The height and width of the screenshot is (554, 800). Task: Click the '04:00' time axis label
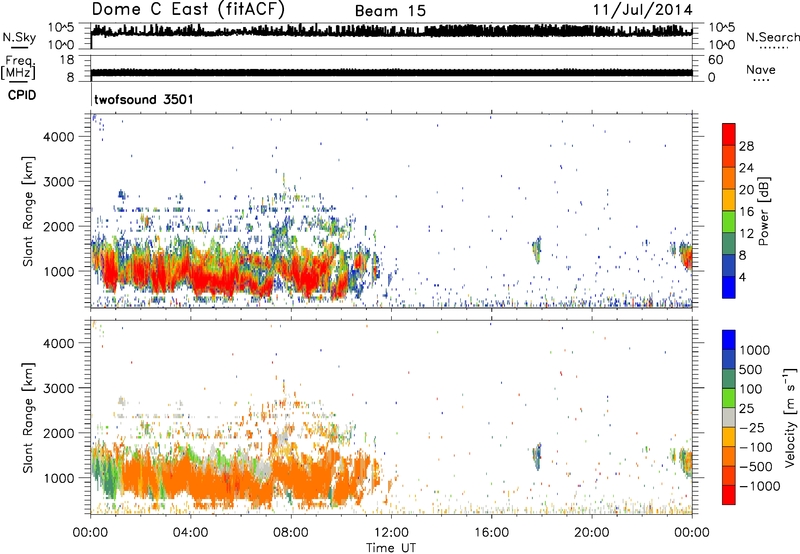tap(190, 533)
